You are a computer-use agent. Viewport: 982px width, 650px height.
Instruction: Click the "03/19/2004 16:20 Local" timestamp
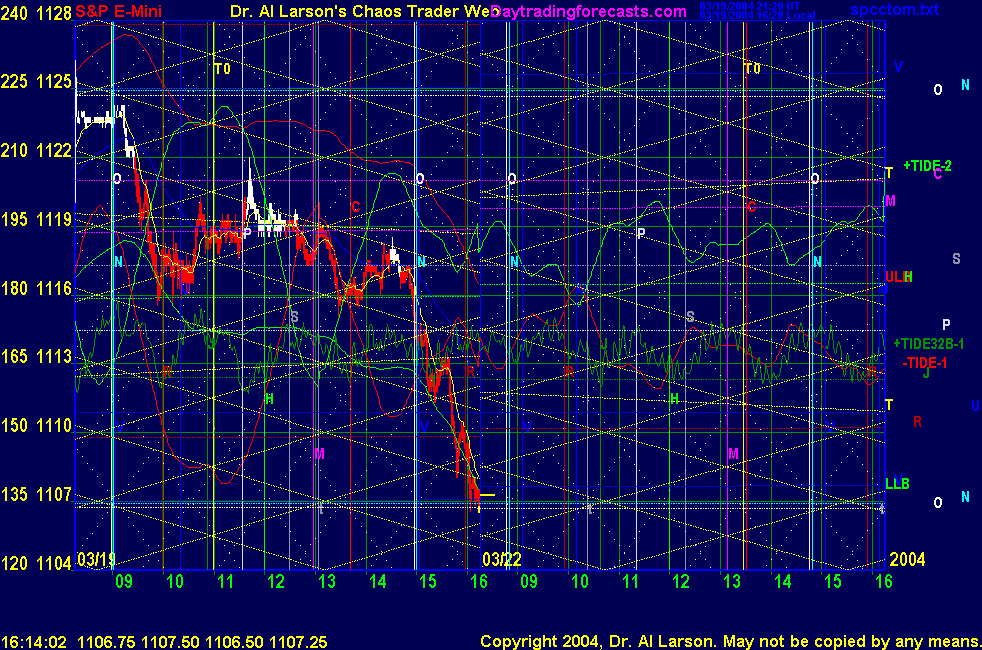[x=758, y=15]
